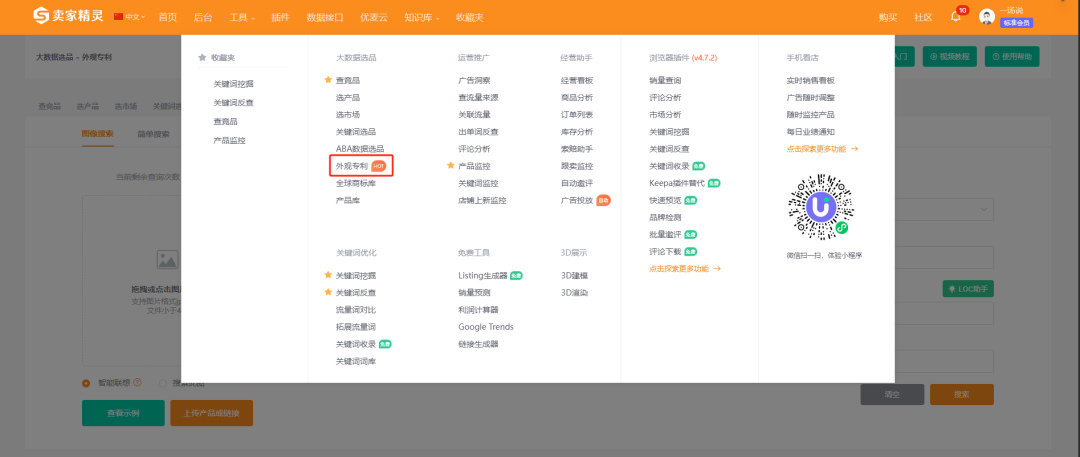The image size is (1080, 457).
Task: Open 品牌检测 under 浏览器插件
Action: [x=665, y=217]
